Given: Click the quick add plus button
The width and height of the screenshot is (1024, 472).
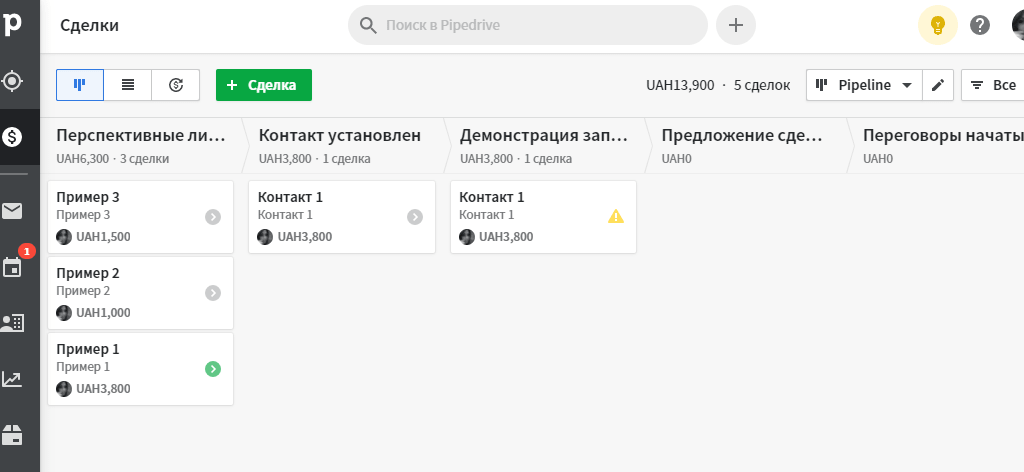Looking at the screenshot, I should pyautogui.click(x=736, y=25).
